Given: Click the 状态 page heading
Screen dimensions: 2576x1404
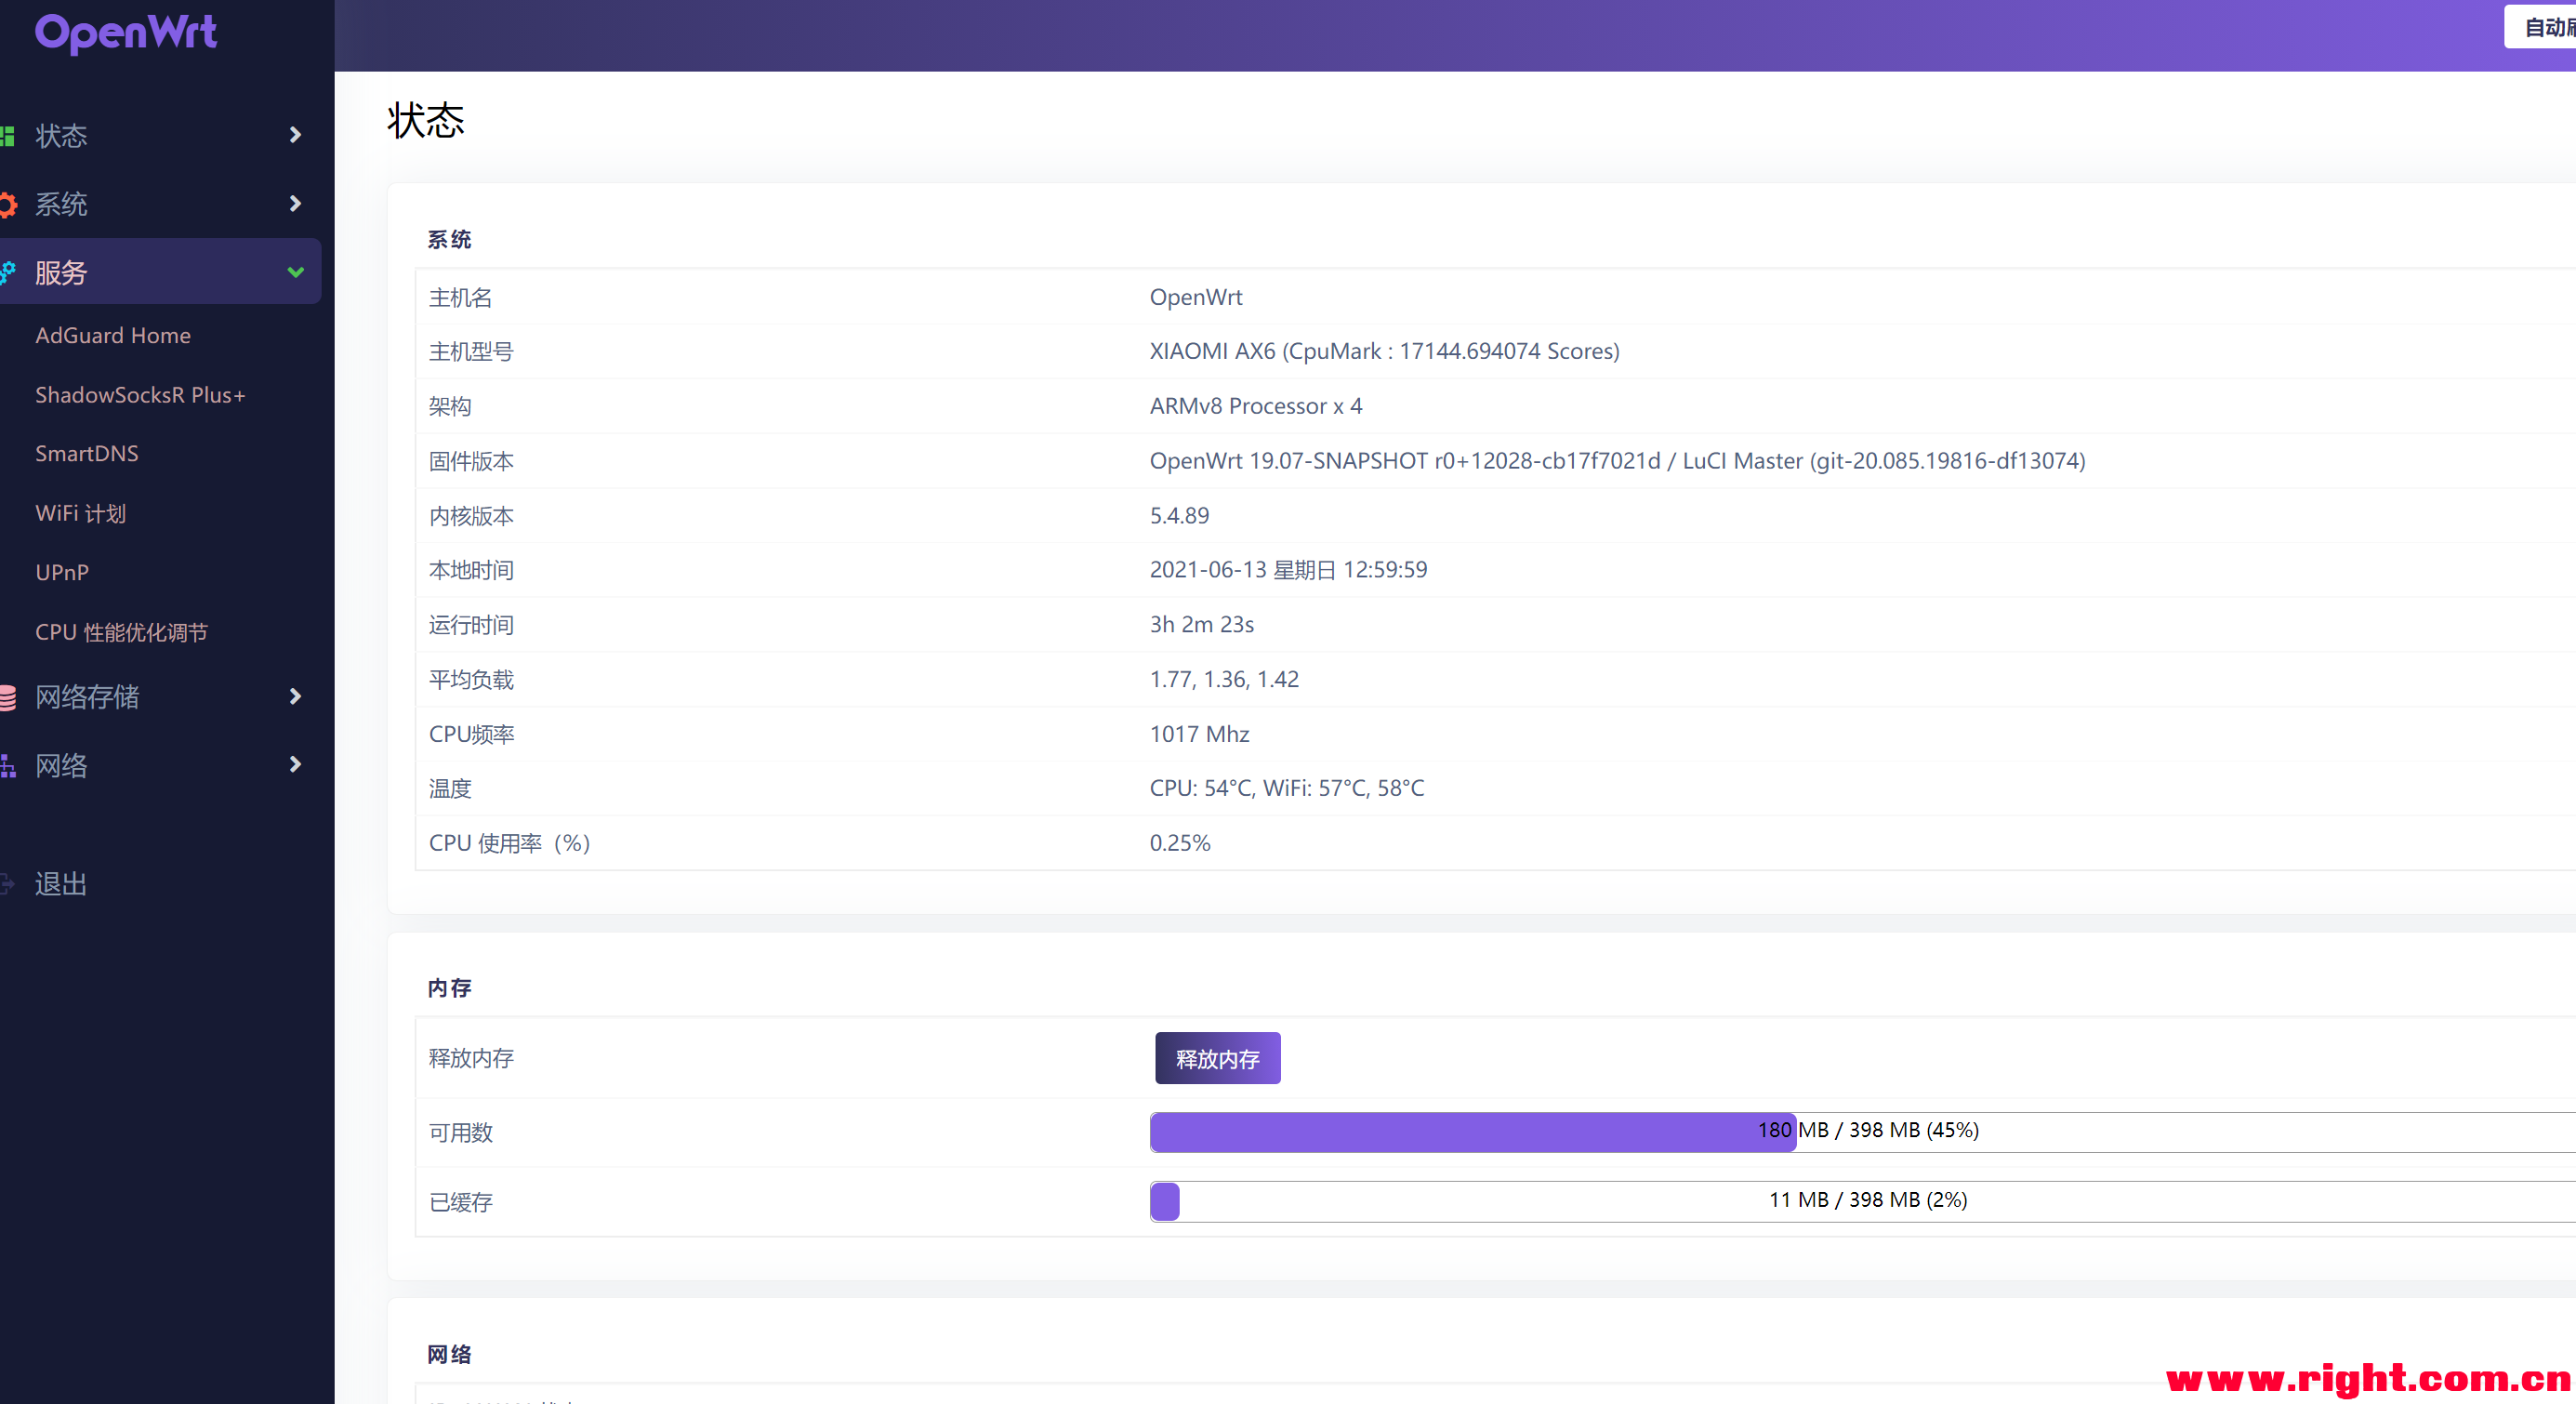Looking at the screenshot, I should tap(426, 120).
